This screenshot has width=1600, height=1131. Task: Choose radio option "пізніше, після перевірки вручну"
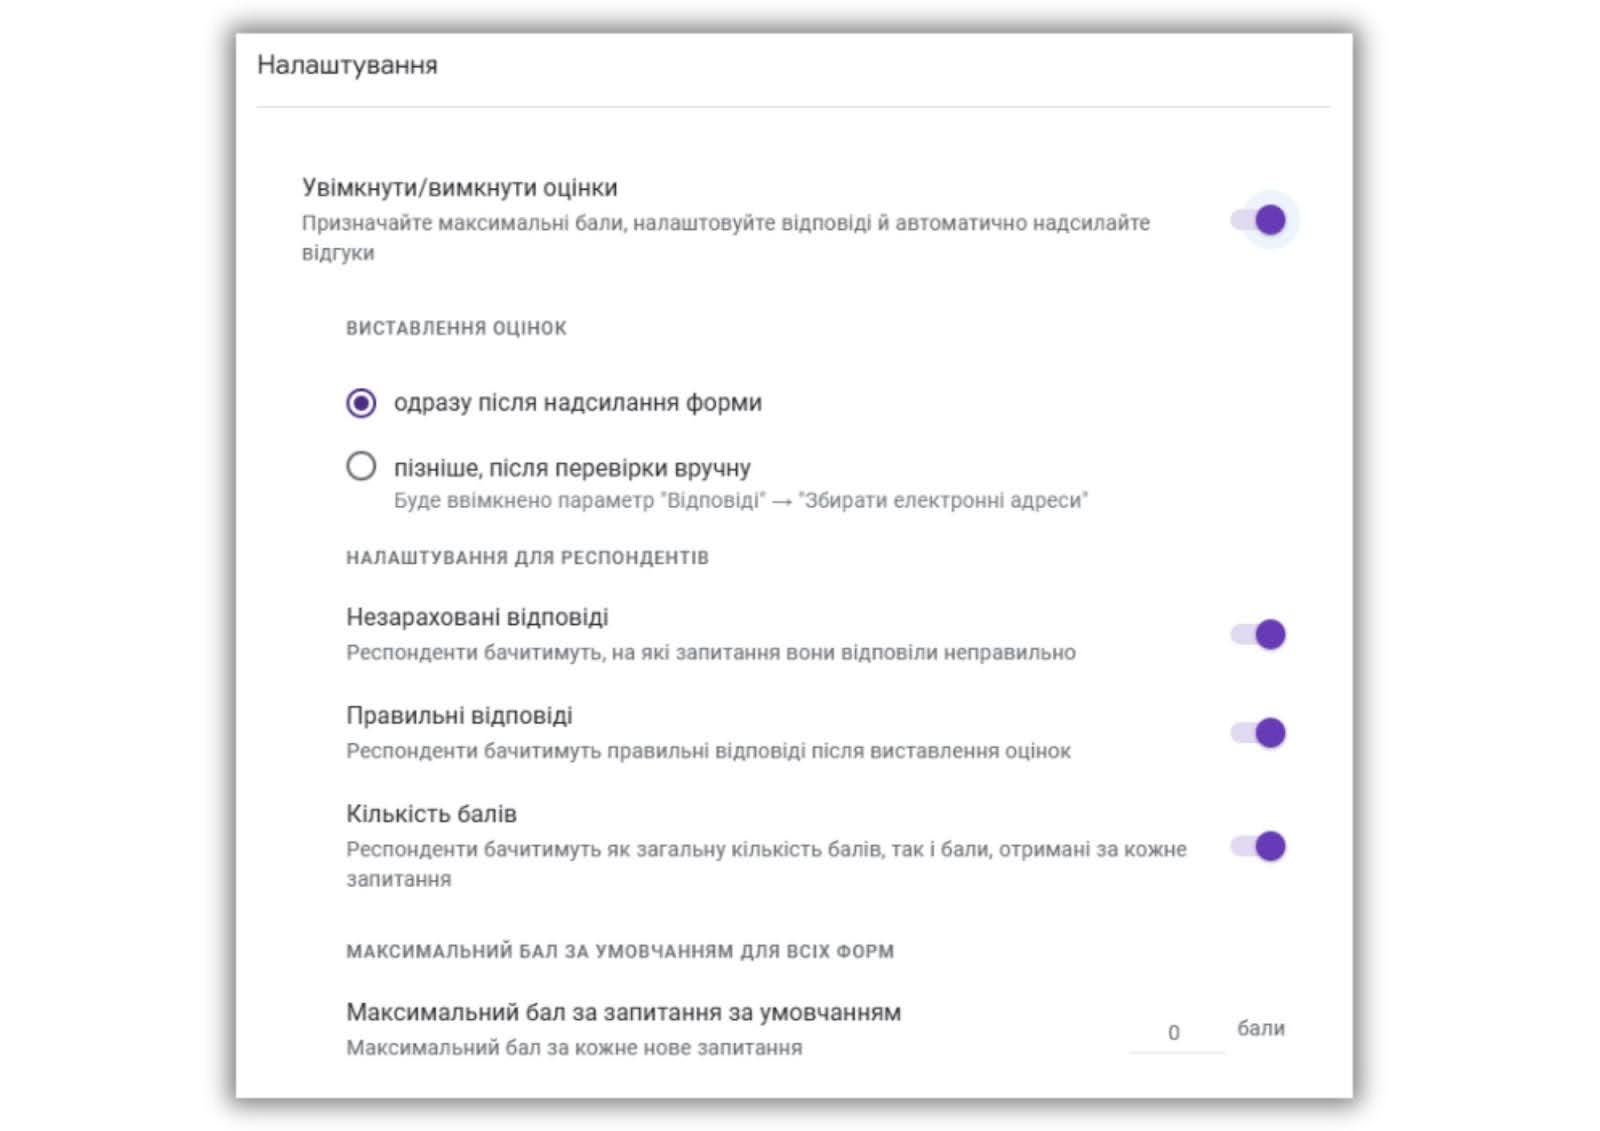(x=361, y=467)
